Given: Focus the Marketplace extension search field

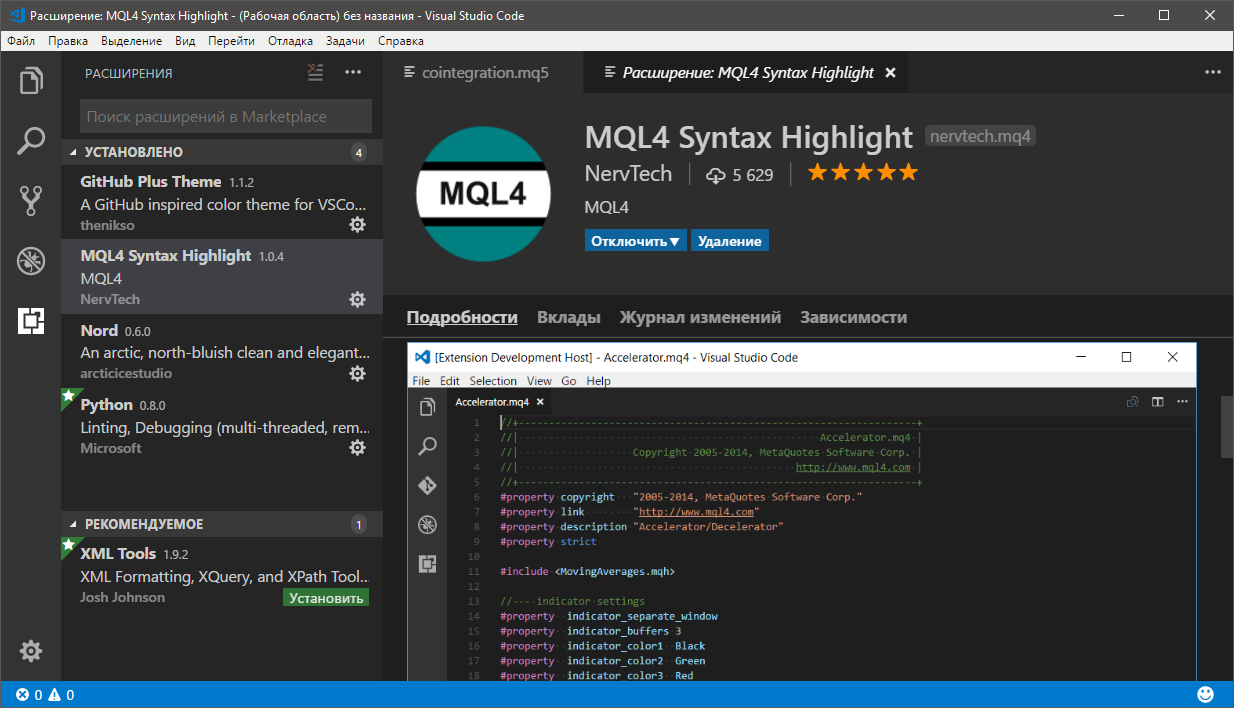Looking at the screenshot, I should [x=226, y=116].
